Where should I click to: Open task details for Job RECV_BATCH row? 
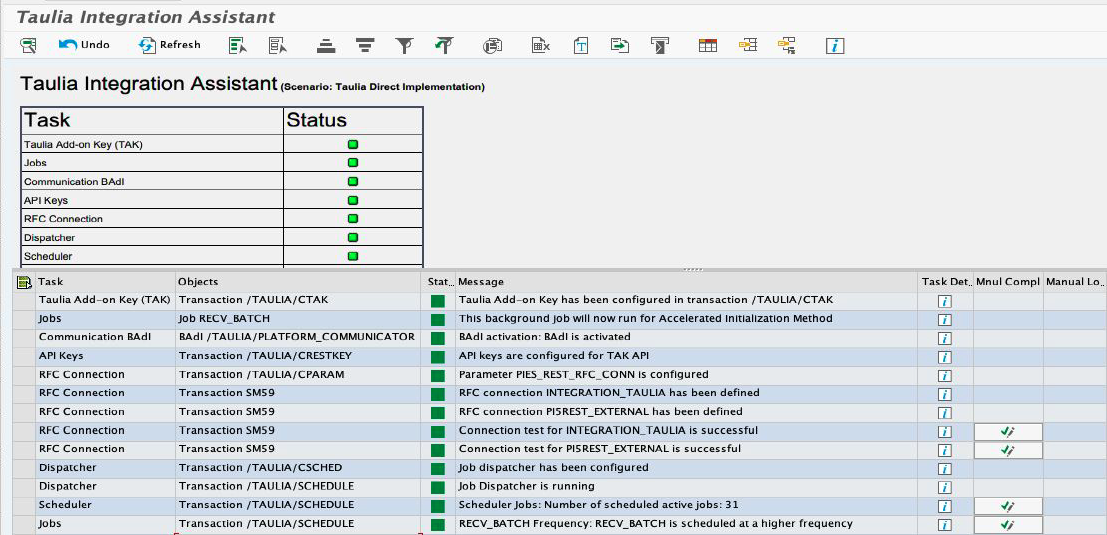pos(945,320)
